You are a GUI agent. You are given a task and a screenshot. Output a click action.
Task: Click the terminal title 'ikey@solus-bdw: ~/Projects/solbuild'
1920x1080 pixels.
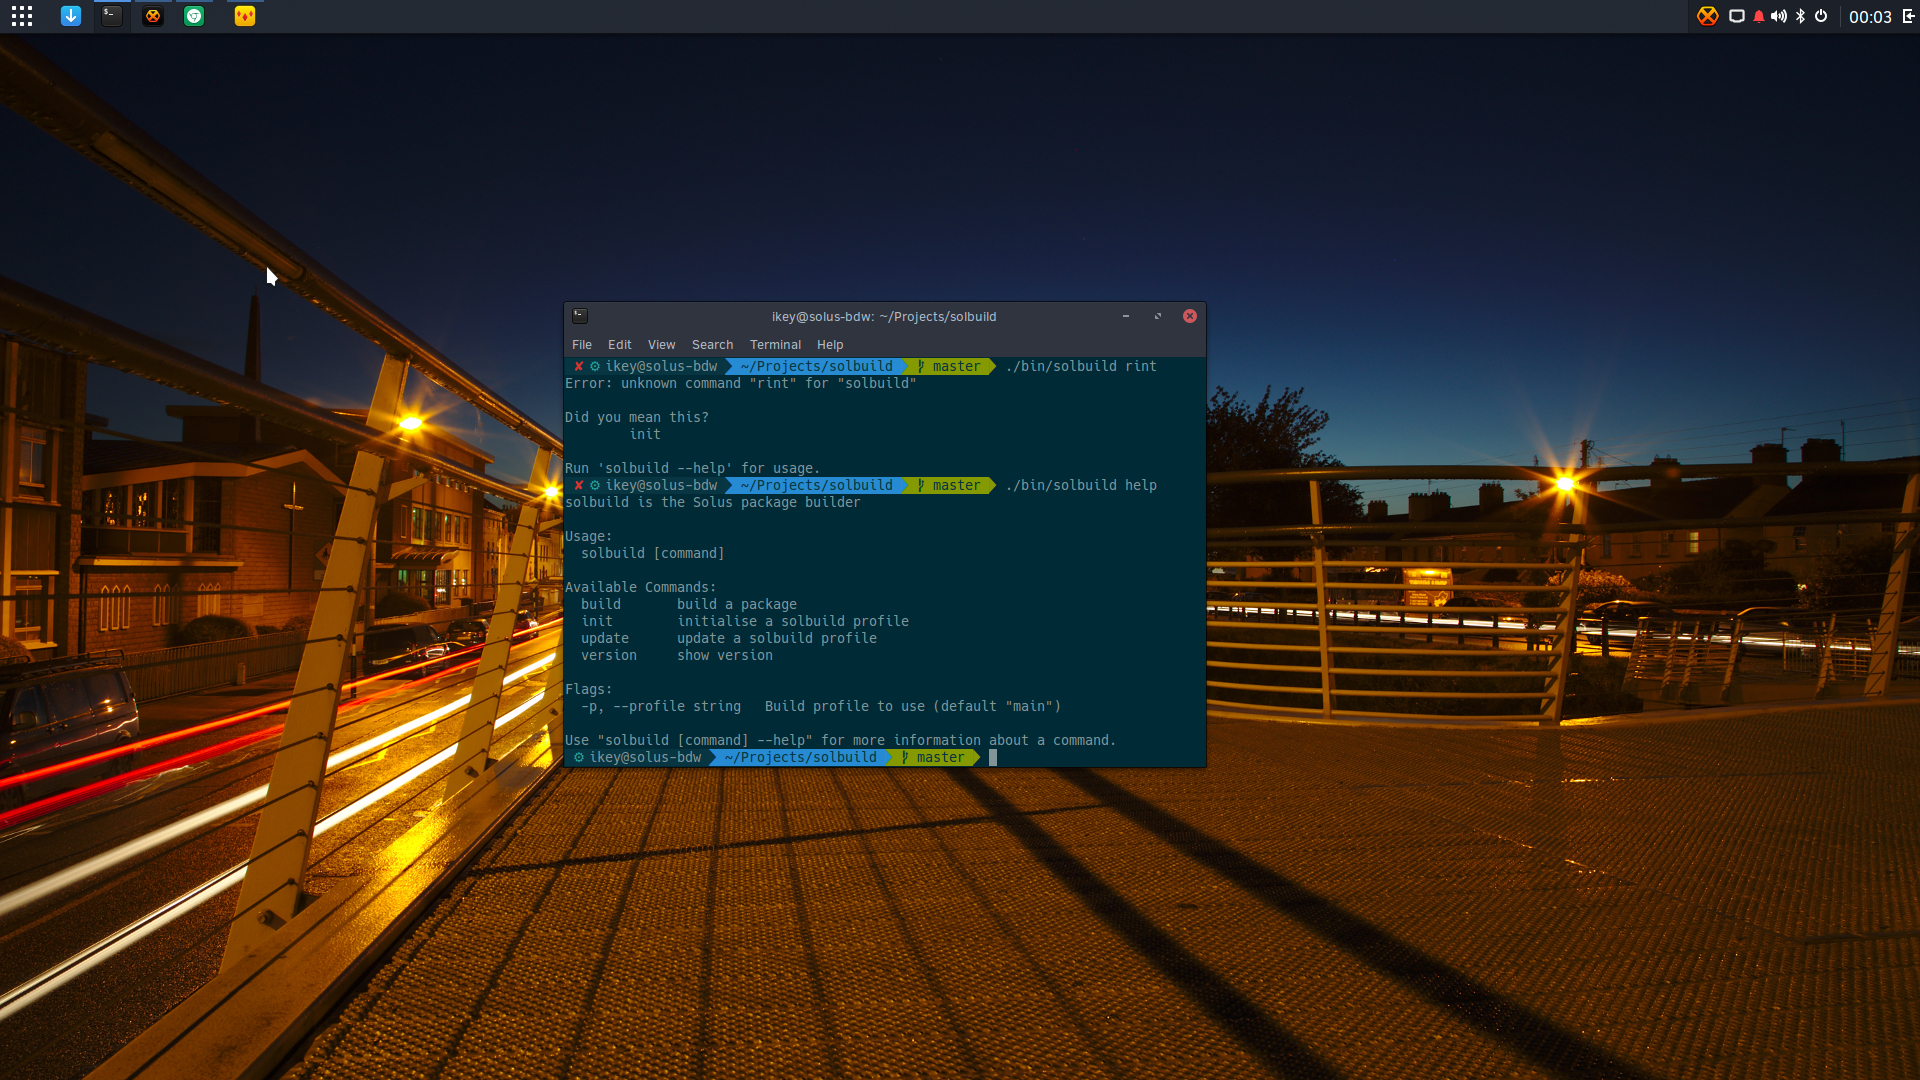884,317
